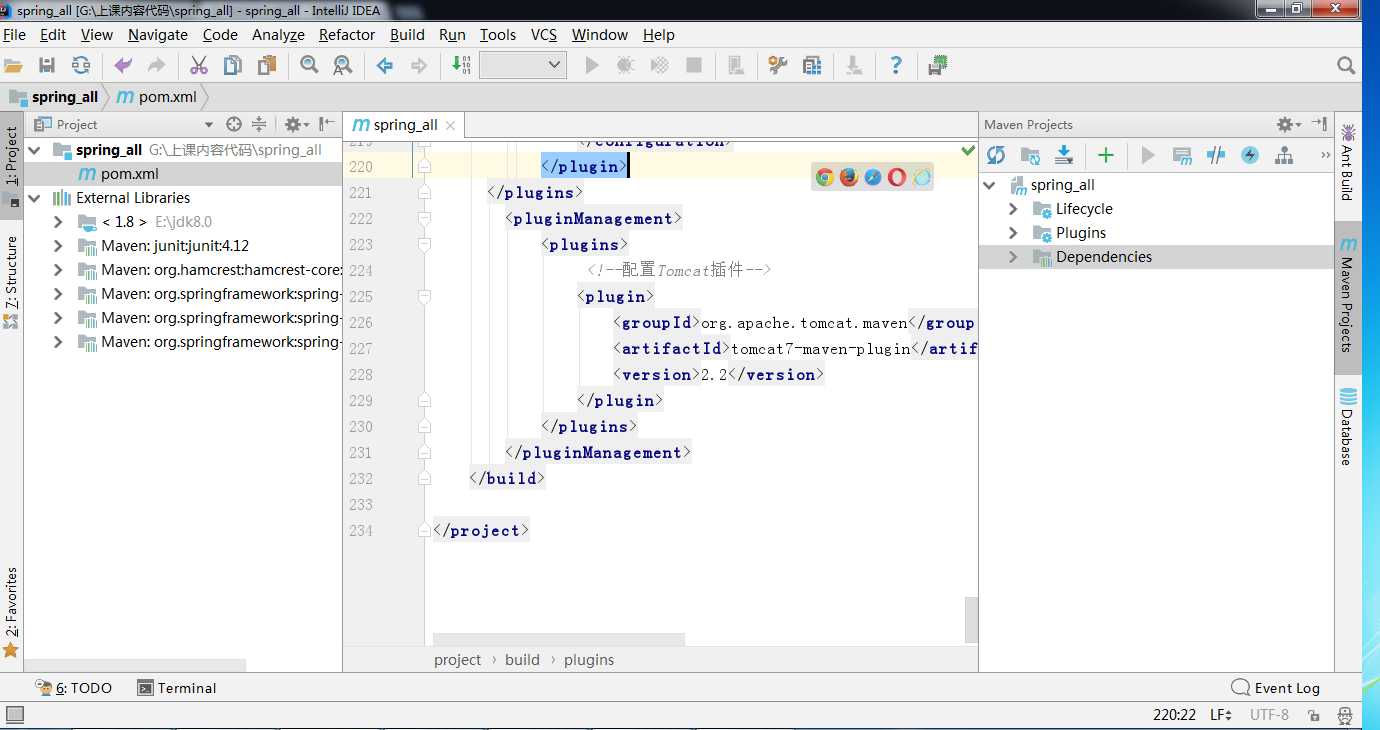Open Project Structure from the main toolbar
The width and height of the screenshot is (1380, 730).
pyautogui.click(x=812, y=65)
